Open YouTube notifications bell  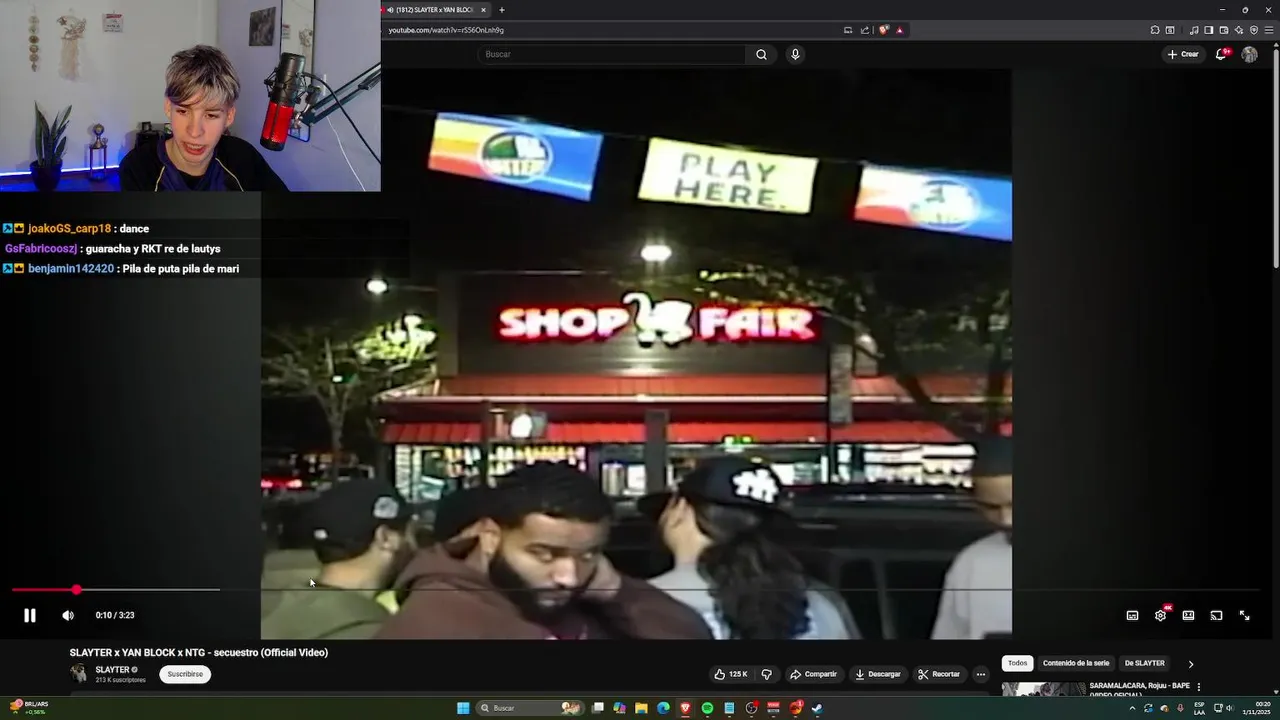(x=1221, y=54)
